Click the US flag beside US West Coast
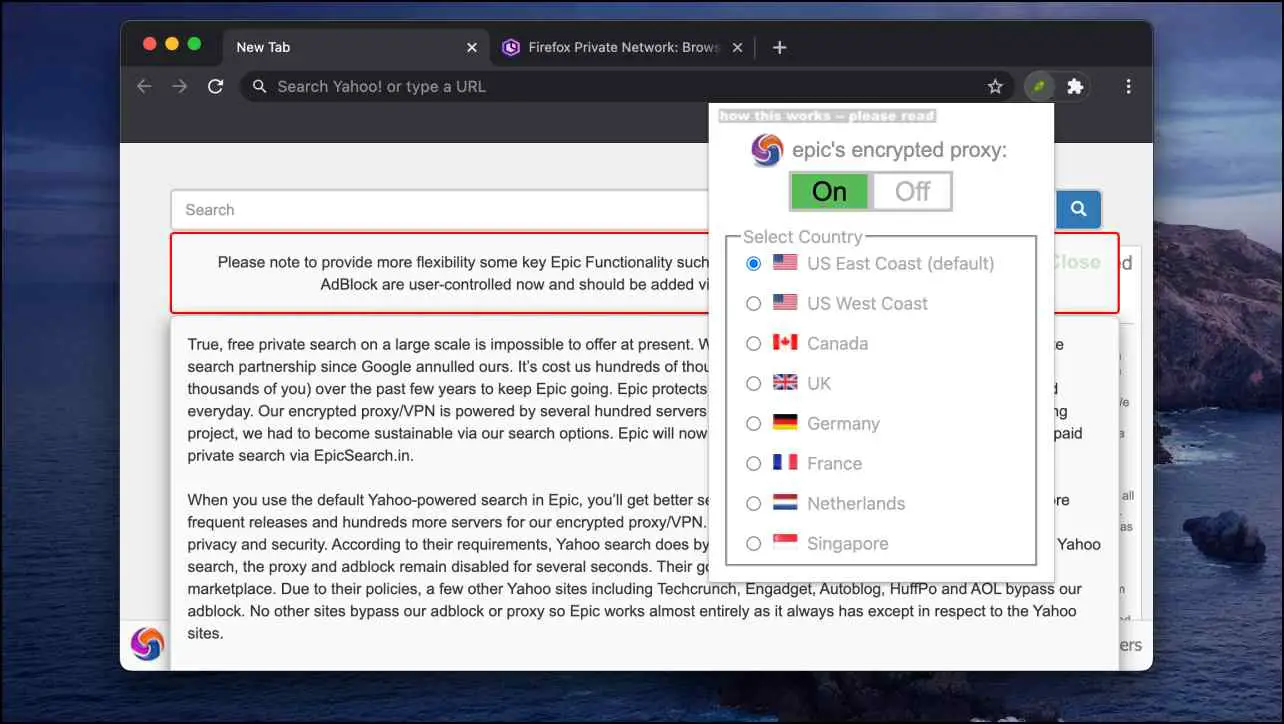The image size is (1284, 724). (x=785, y=303)
